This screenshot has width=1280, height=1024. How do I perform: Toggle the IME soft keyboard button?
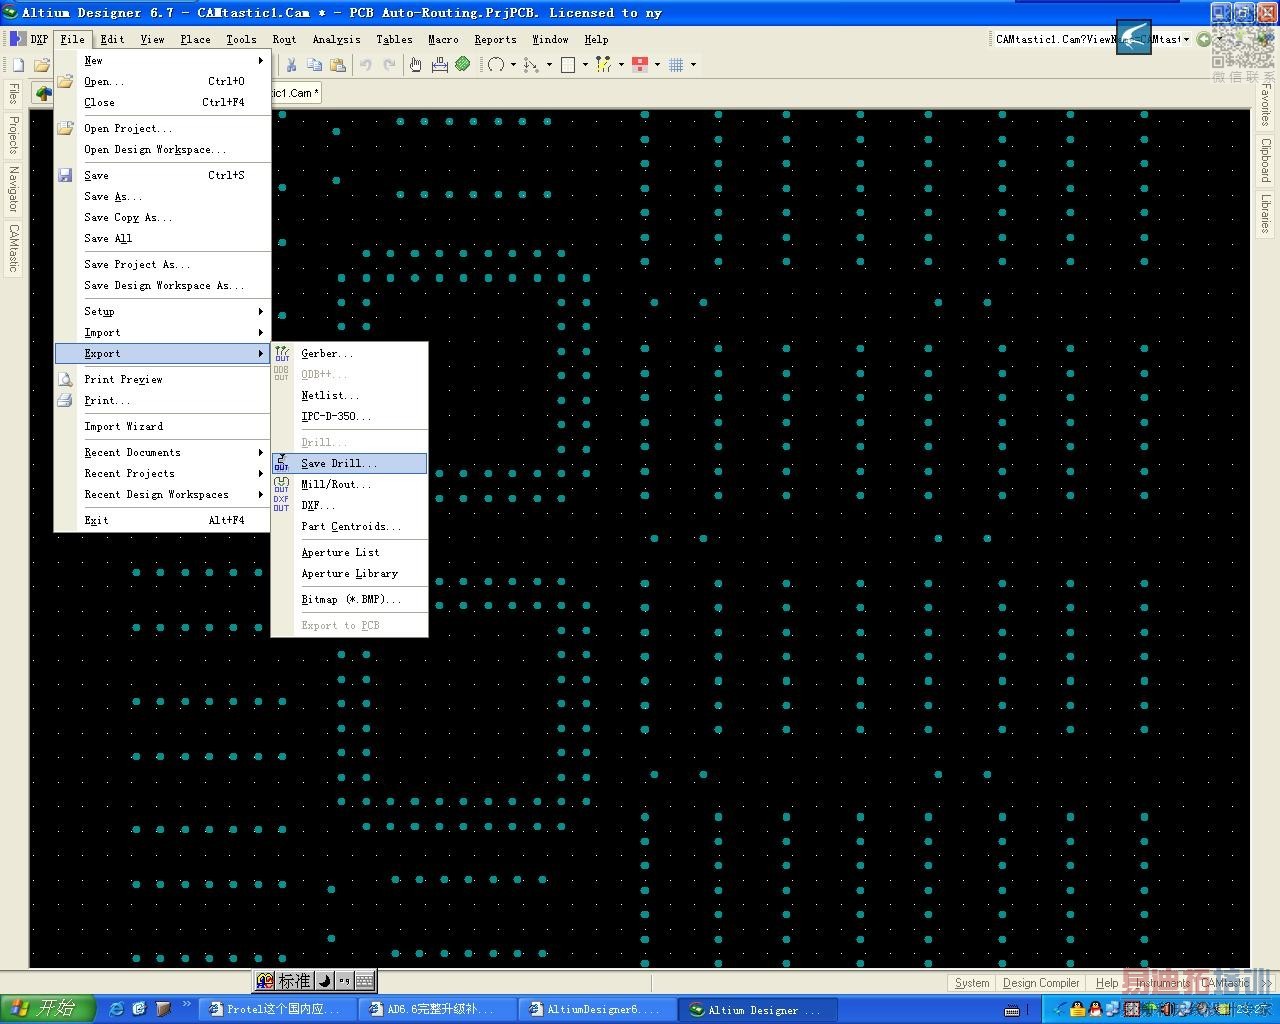[364, 981]
